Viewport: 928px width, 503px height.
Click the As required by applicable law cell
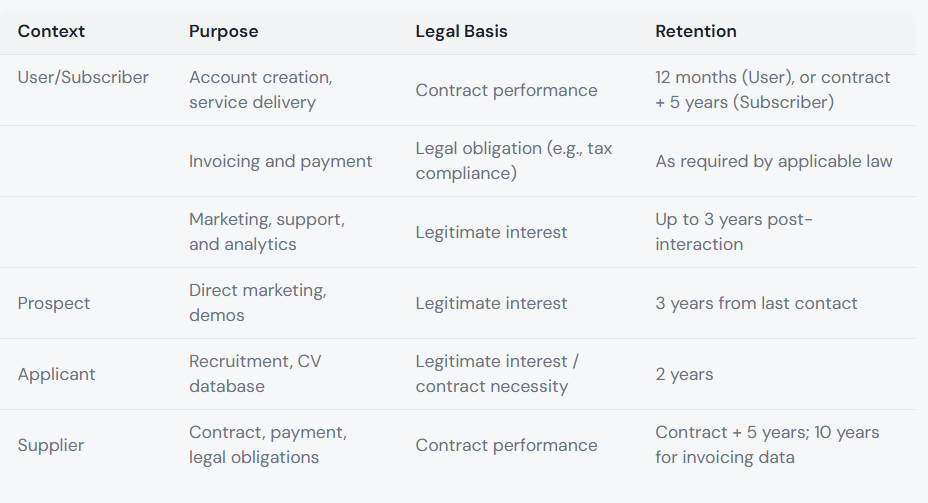(773, 161)
